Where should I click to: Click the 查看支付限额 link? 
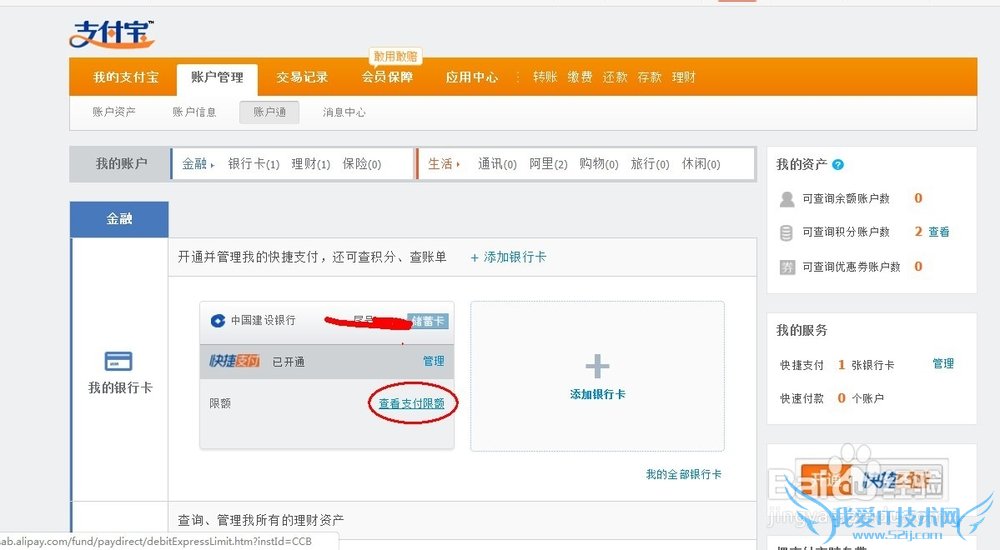click(x=411, y=403)
